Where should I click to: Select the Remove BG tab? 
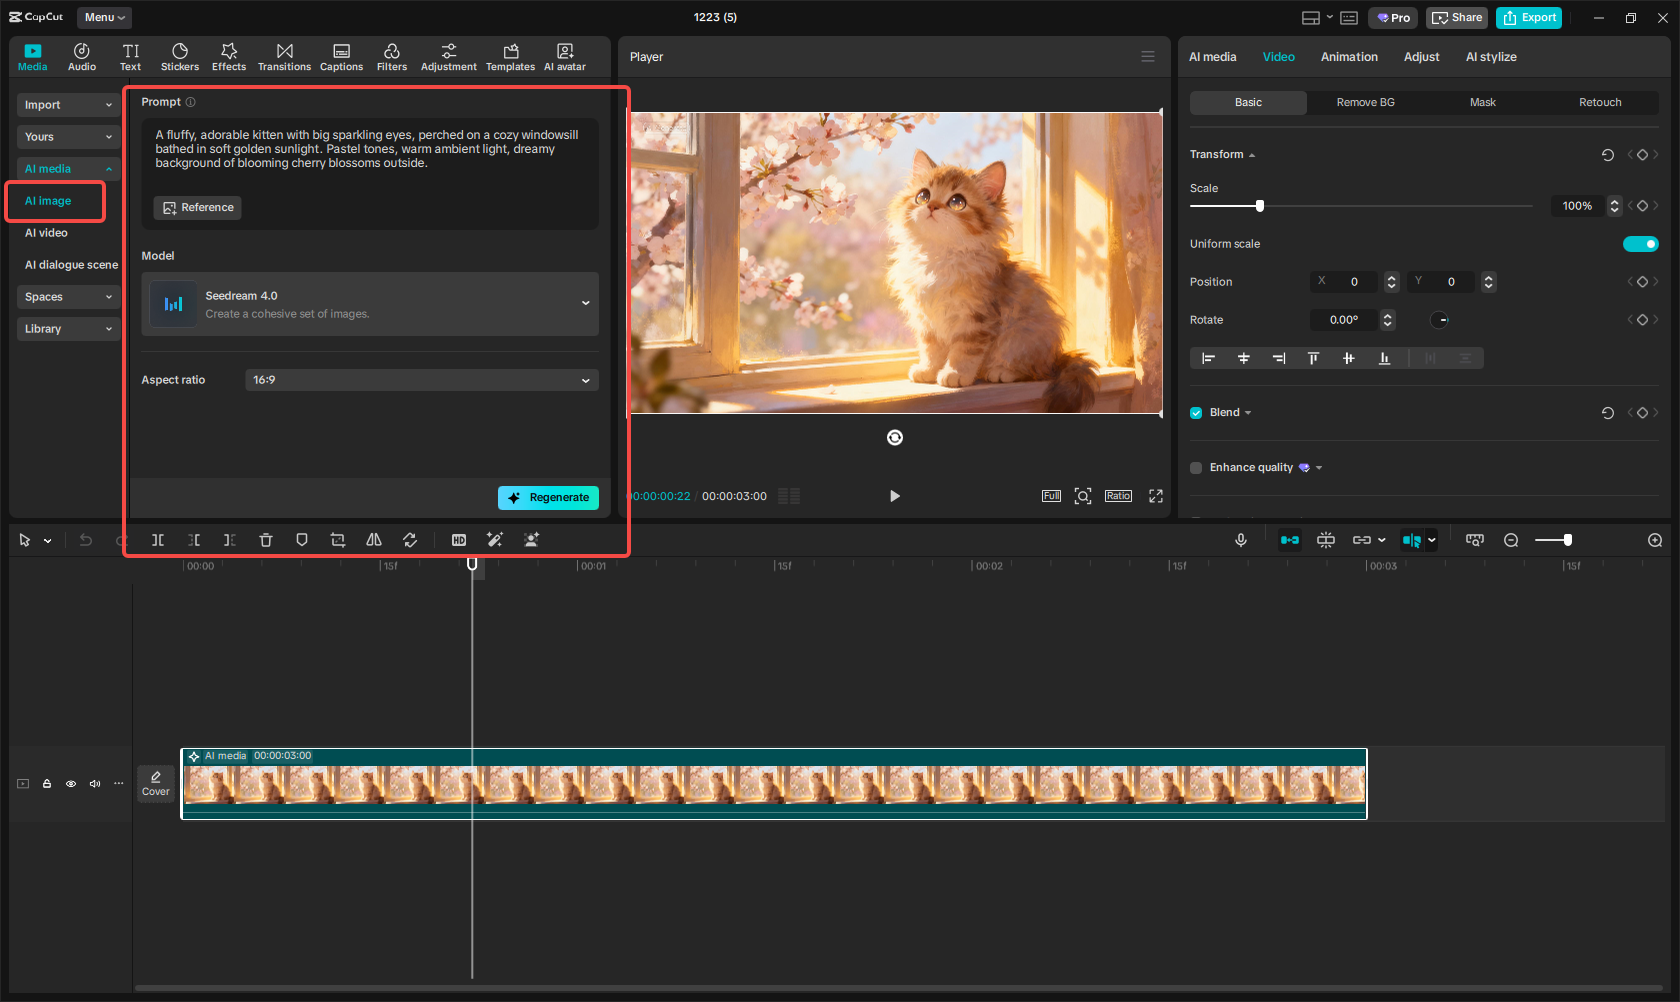tap(1365, 103)
